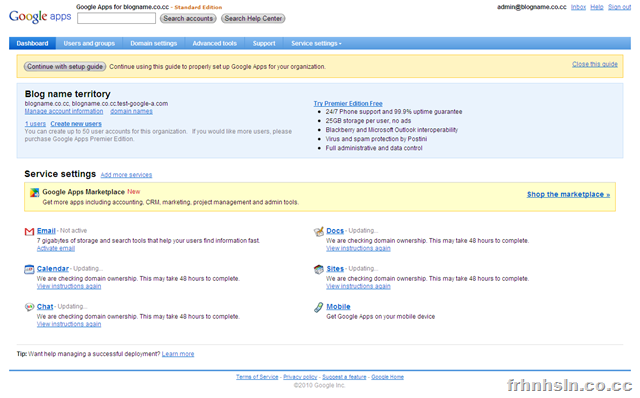View instructions again under Calendar
The height and width of the screenshot is (398, 640).
coord(69,286)
